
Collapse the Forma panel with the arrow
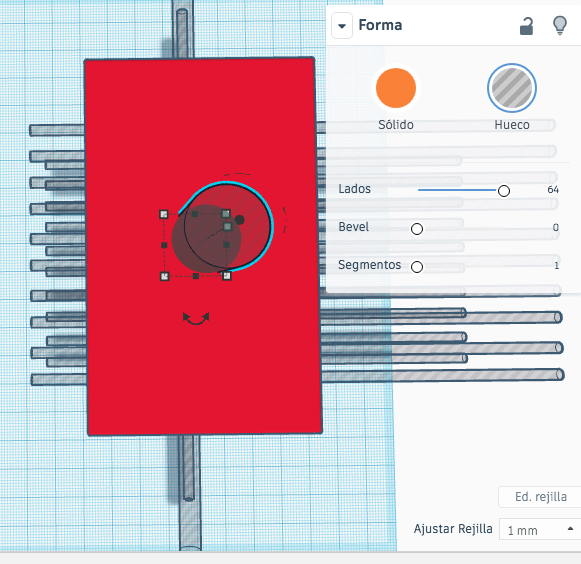click(x=342, y=26)
